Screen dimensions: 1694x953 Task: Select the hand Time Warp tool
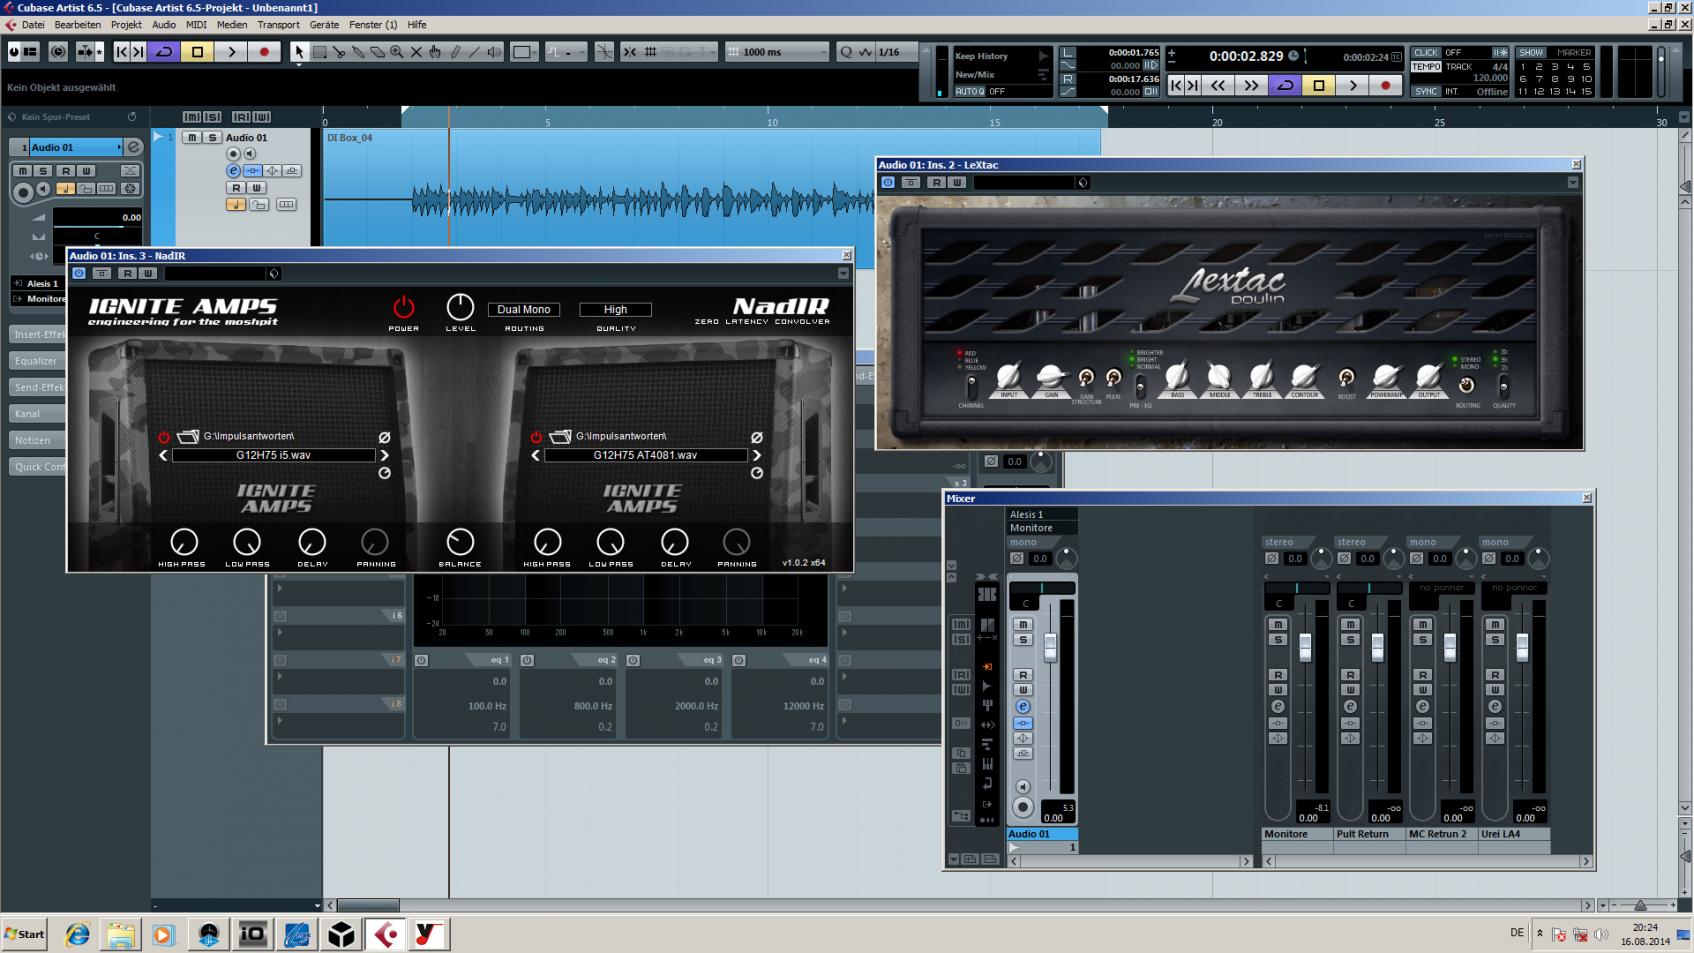435,52
